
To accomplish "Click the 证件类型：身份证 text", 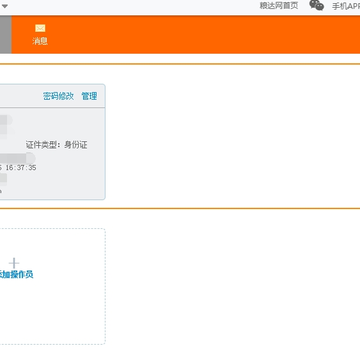I will [x=57, y=145].
